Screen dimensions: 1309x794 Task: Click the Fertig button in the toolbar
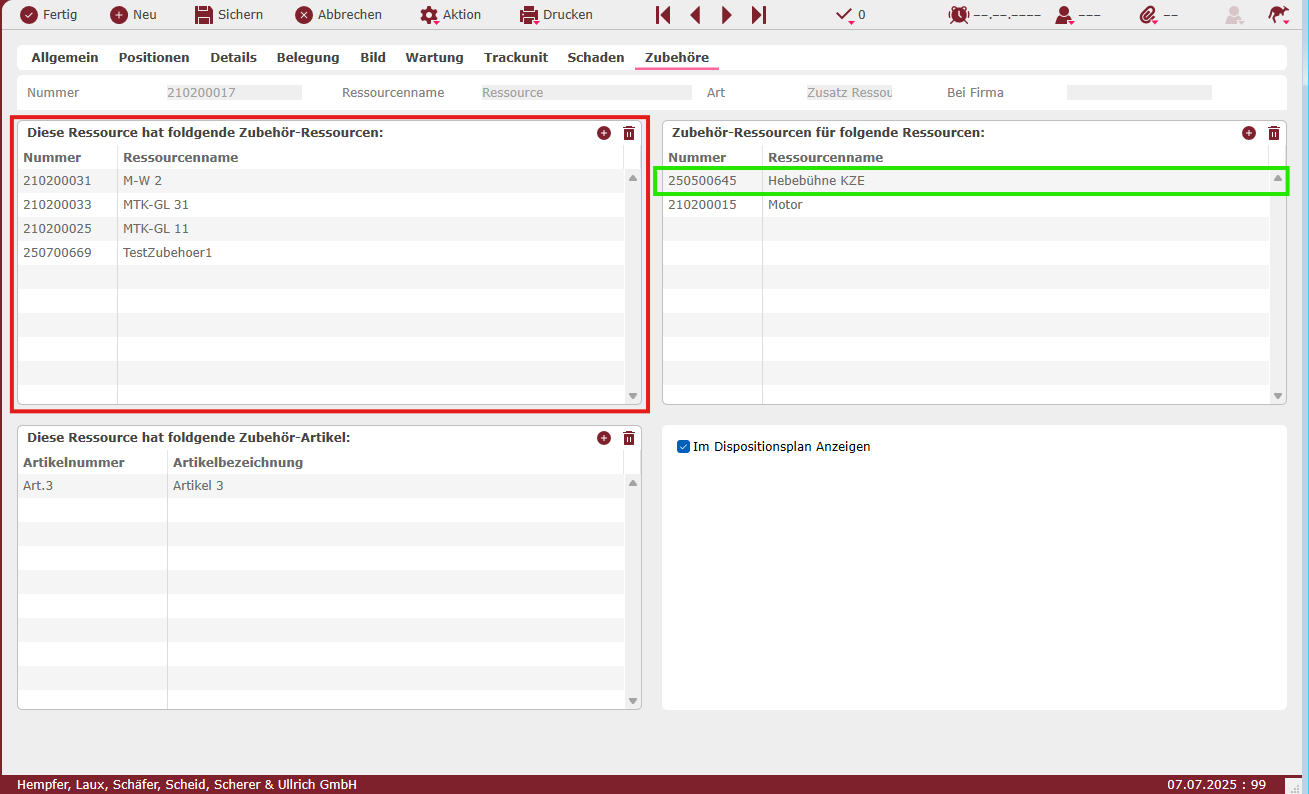click(x=49, y=15)
